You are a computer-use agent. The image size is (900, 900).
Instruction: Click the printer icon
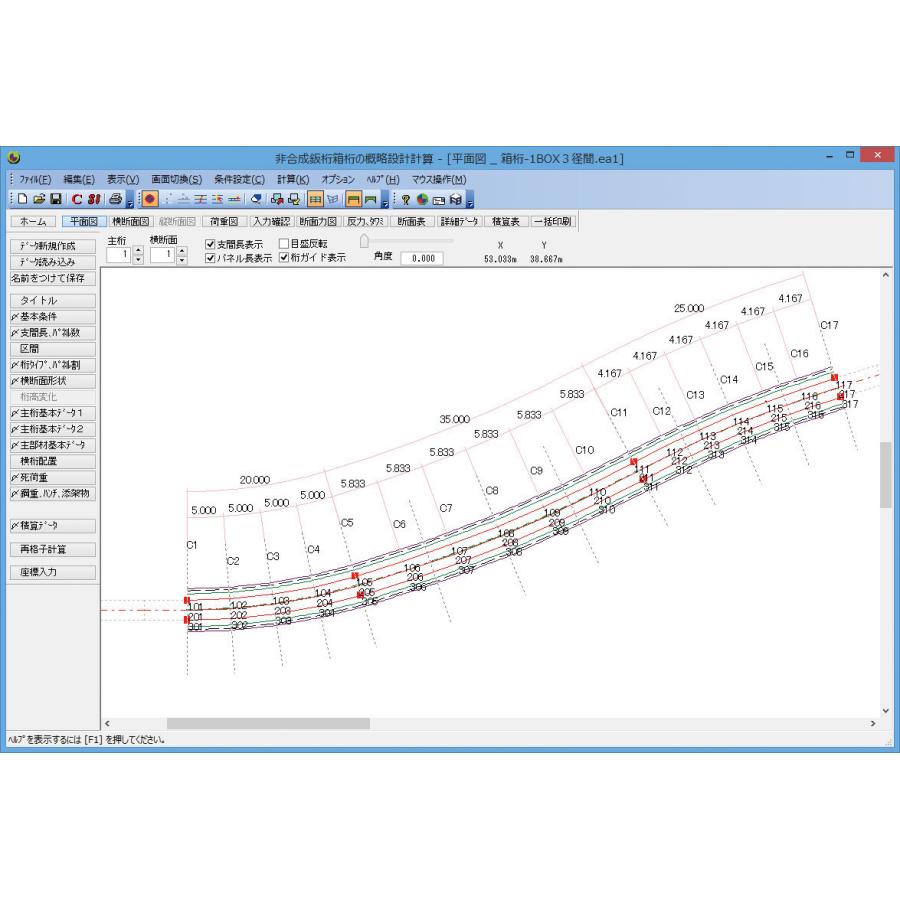tap(115, 199)
